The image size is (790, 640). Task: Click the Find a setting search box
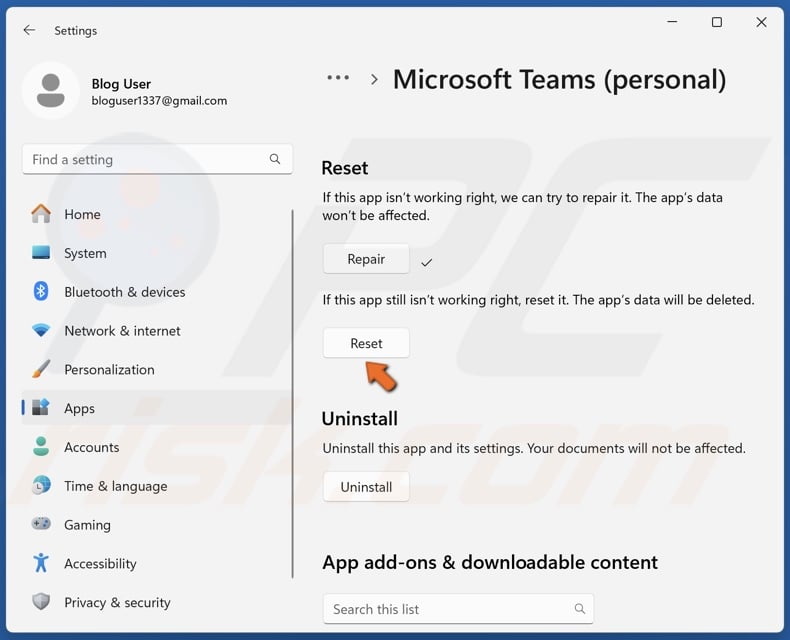click(150, 160)
